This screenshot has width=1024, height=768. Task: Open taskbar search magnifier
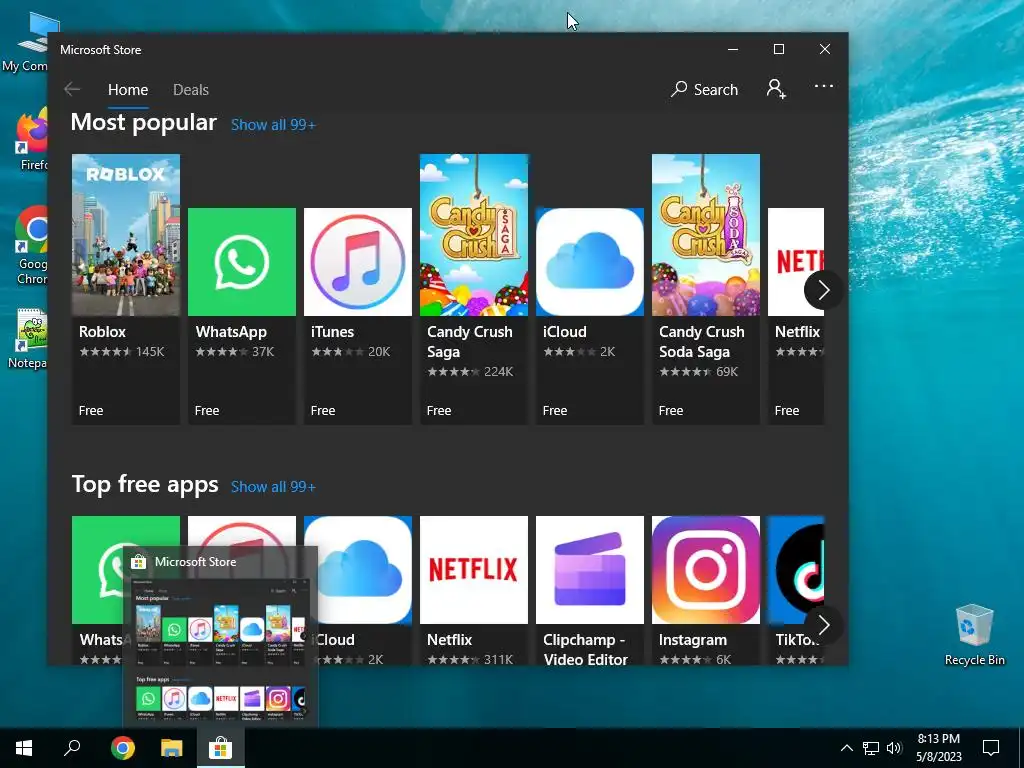72,748
